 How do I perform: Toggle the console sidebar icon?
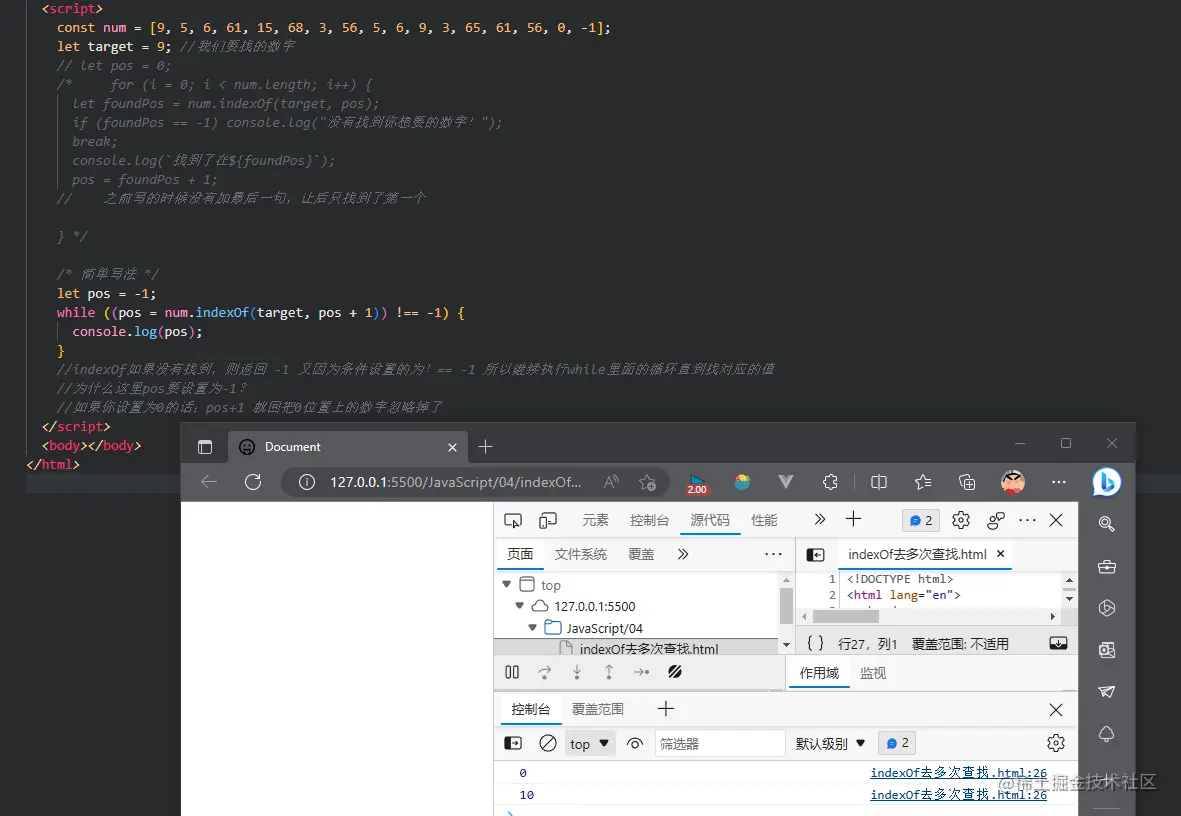pyautogui.click(x=513, y=744)
